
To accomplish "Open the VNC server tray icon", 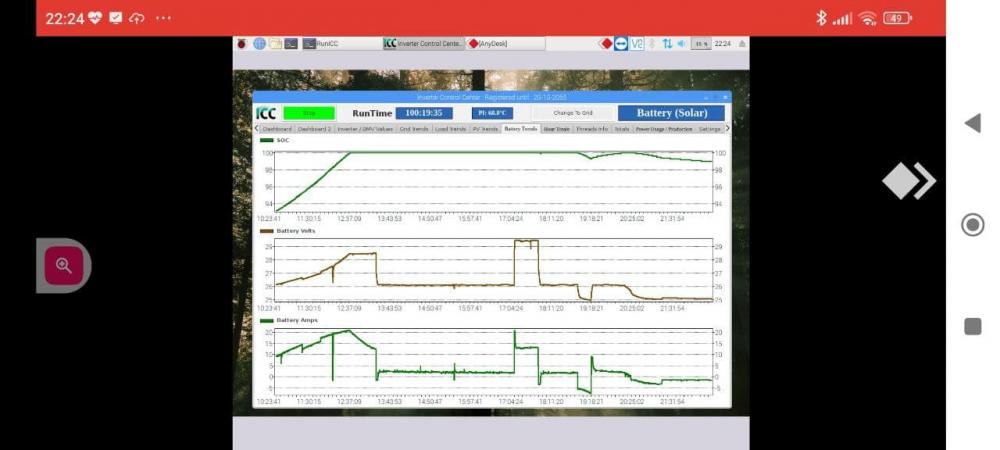I will [x=637, y=43].
